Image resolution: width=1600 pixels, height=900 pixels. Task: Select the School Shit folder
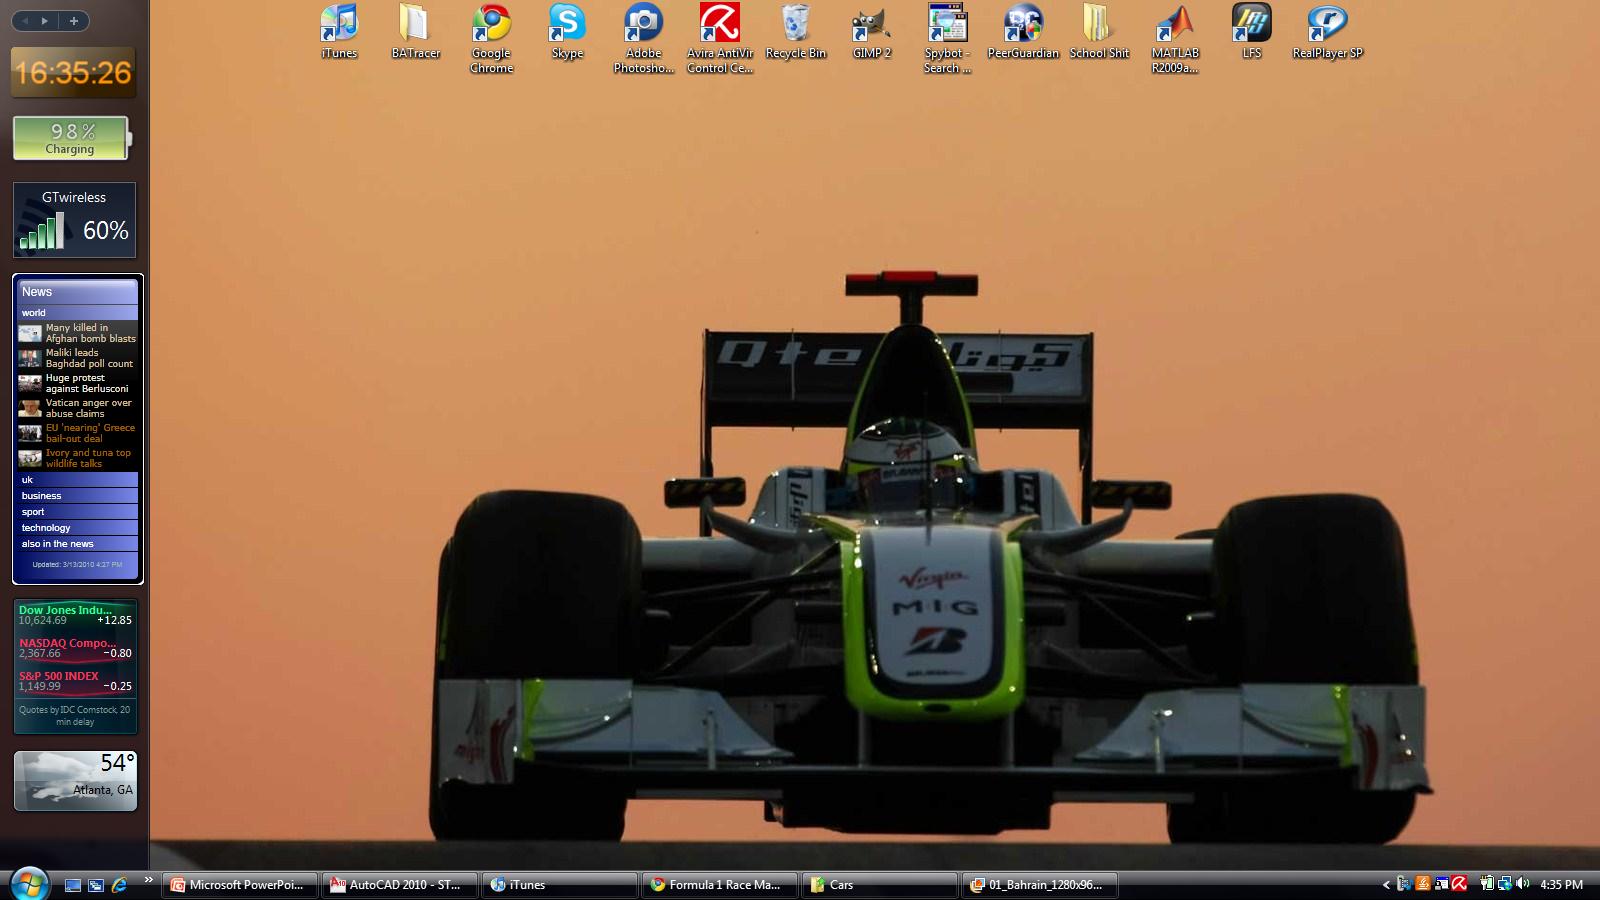pos(1099,31)
